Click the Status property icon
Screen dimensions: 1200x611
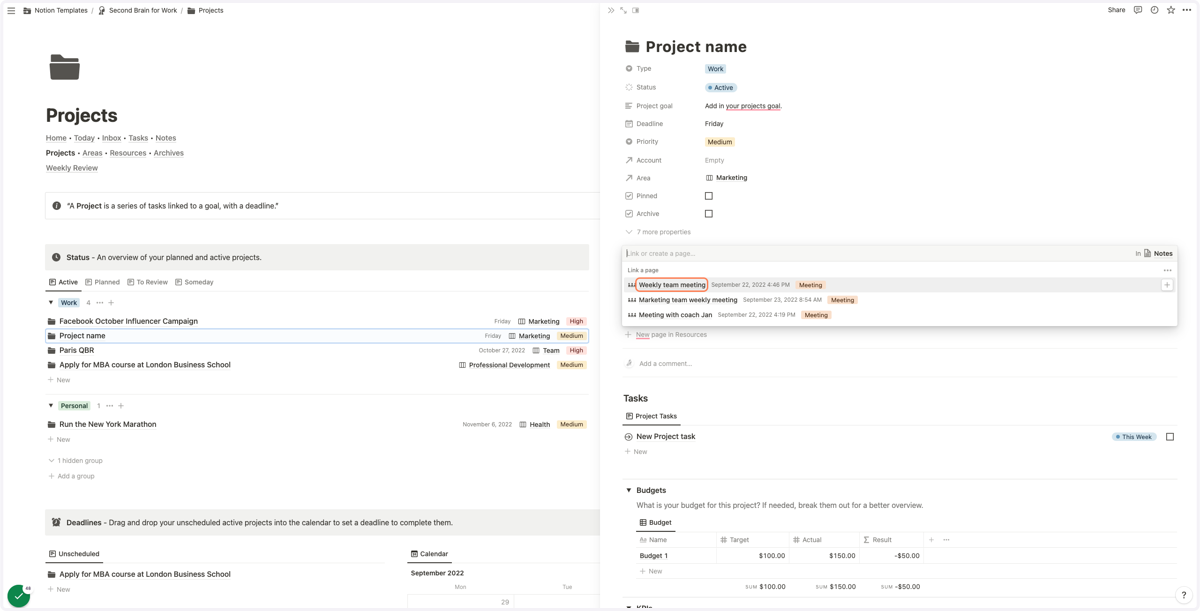coord(629,87)
